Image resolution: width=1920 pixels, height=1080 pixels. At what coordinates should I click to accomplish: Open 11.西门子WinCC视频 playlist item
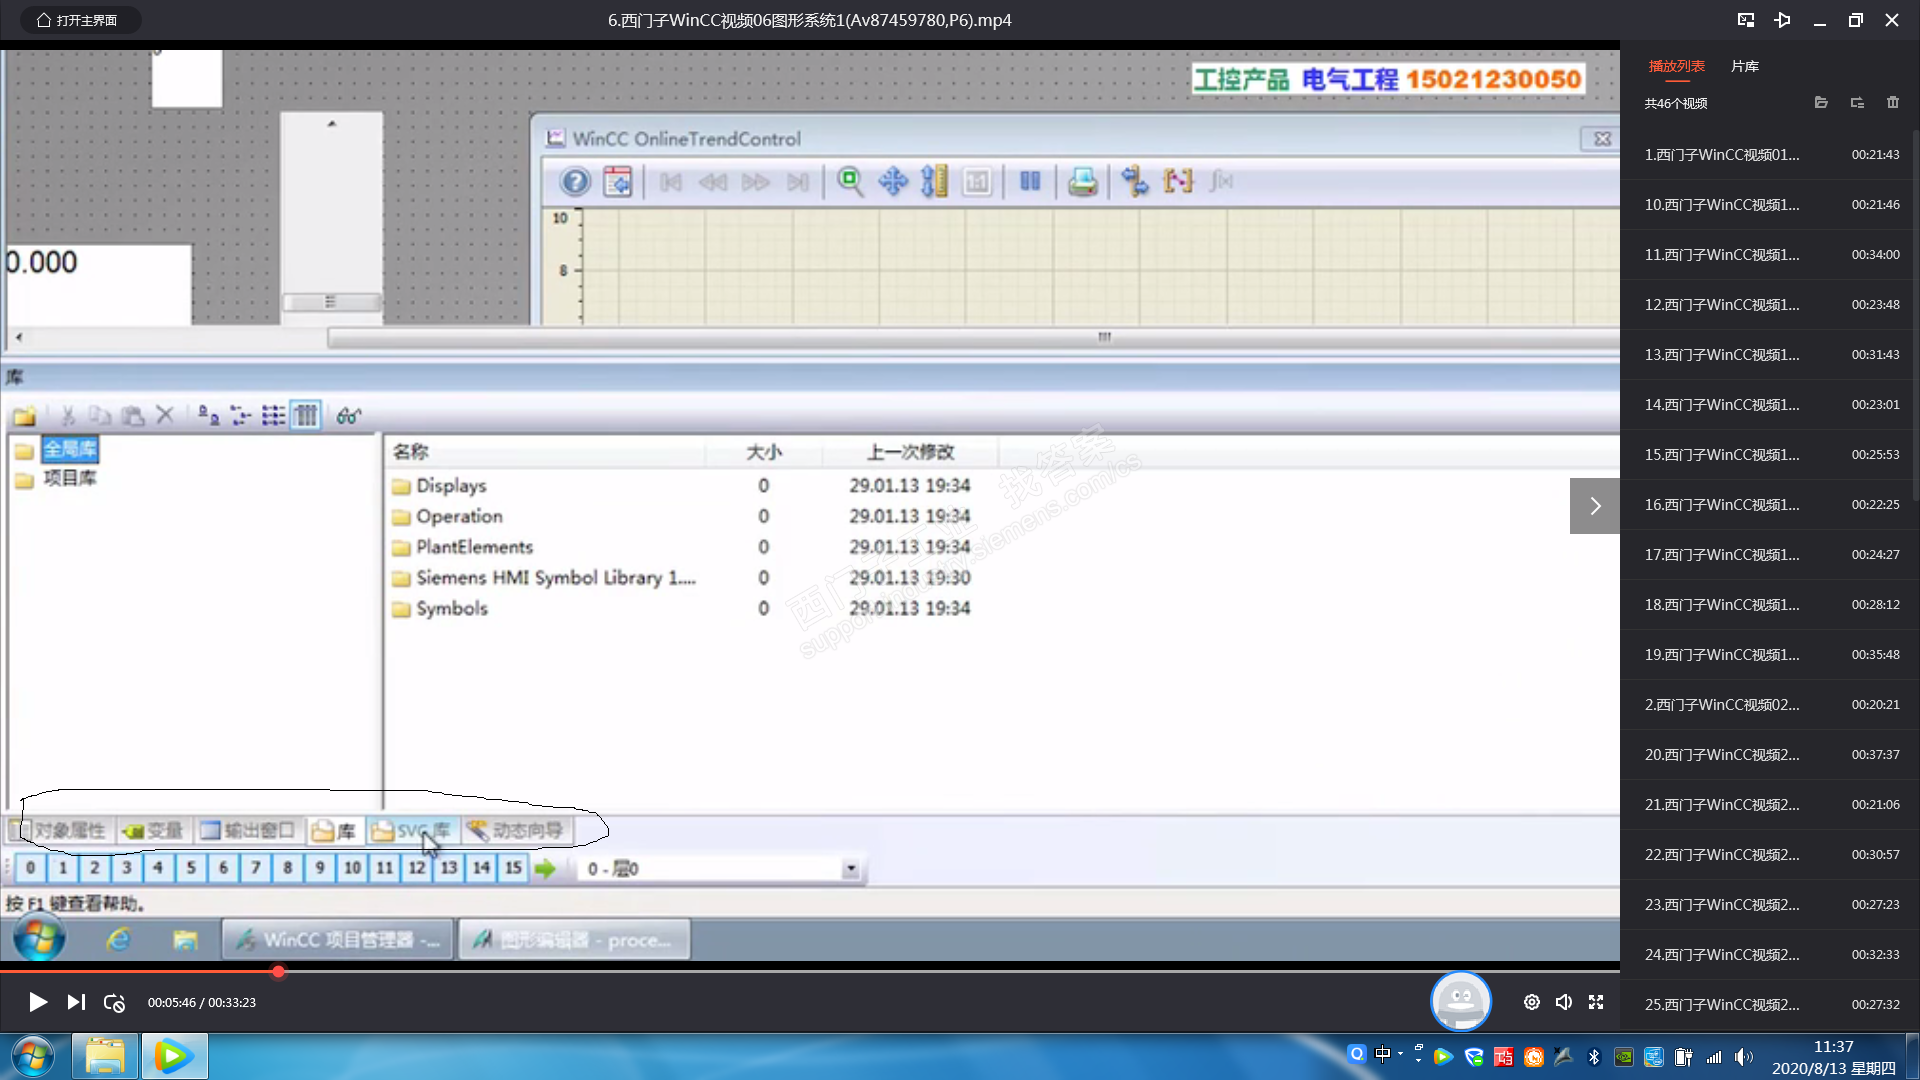(x=1721, y=255)
